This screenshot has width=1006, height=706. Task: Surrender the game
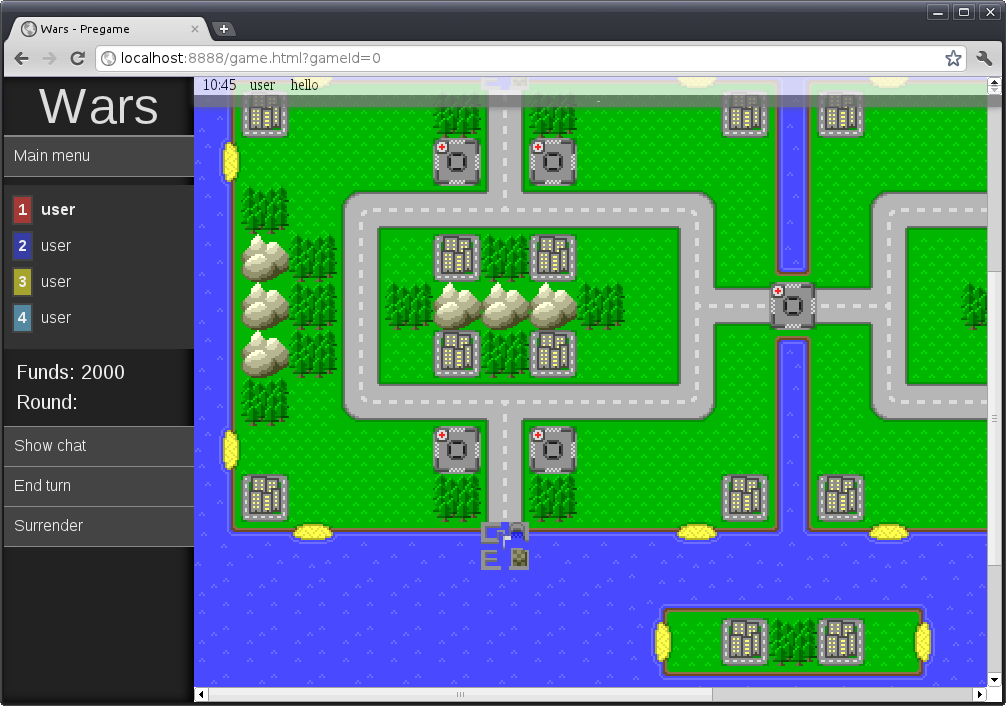[x=98, y=526]
